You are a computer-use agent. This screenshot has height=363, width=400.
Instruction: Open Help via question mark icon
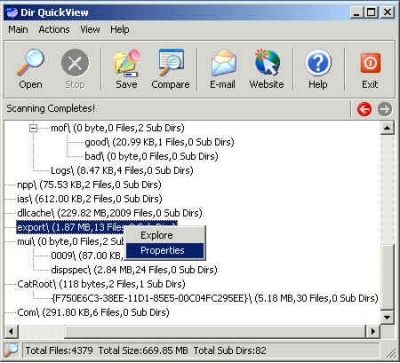[318, 63]
